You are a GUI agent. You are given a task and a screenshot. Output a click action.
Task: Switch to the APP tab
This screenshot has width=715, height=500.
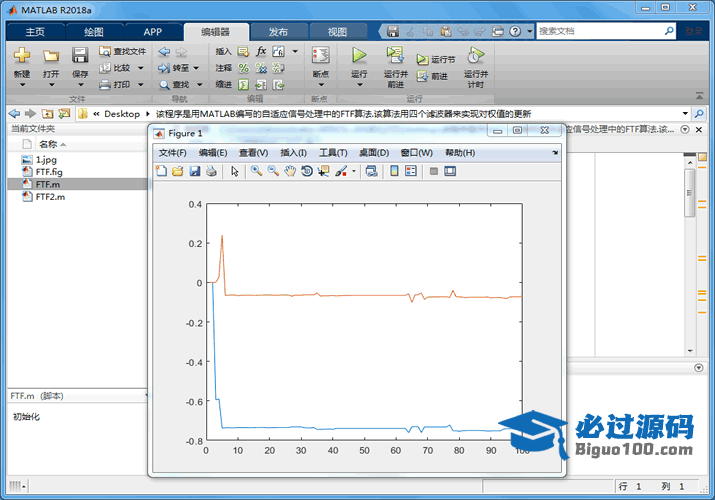[x=153, y=32]
